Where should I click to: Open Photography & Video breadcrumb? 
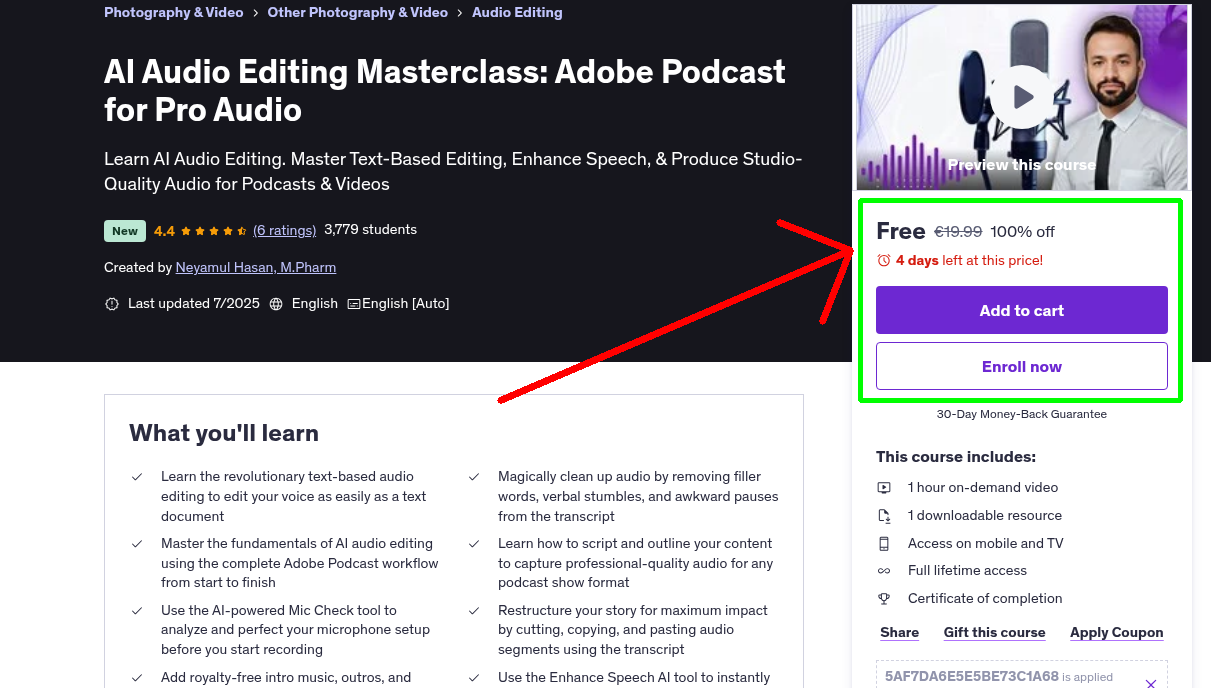click(x=174, y=13)
